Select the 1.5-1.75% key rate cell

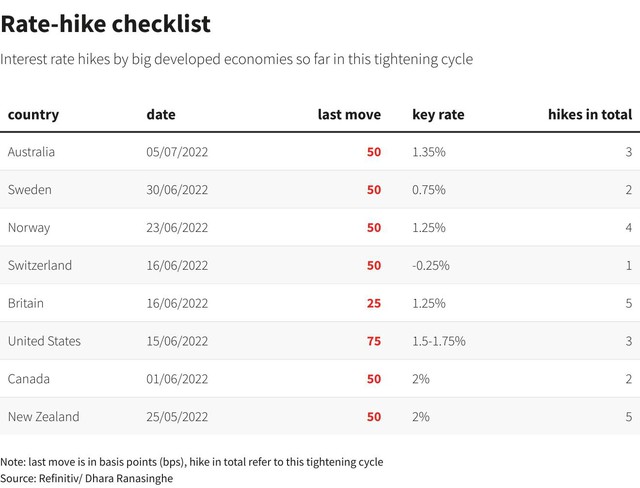click(x=438, y=341)
